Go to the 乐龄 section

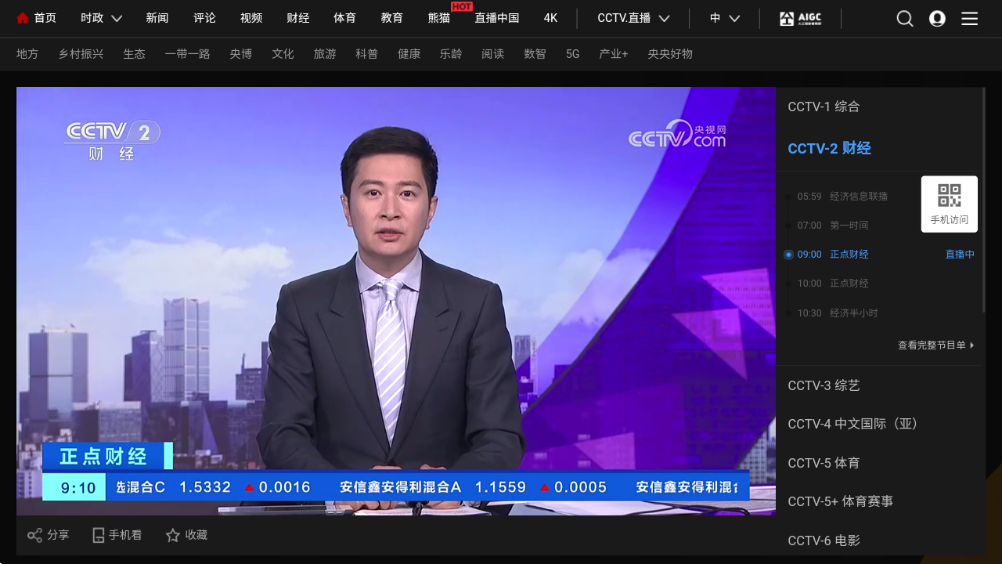click(451, 54)
